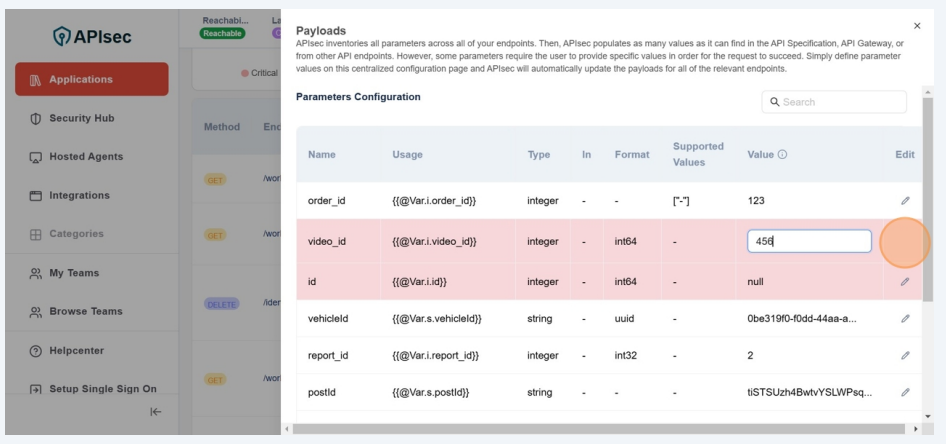
Task: Select the Integrations sidebar entry
Action: [x=80, y=195]
